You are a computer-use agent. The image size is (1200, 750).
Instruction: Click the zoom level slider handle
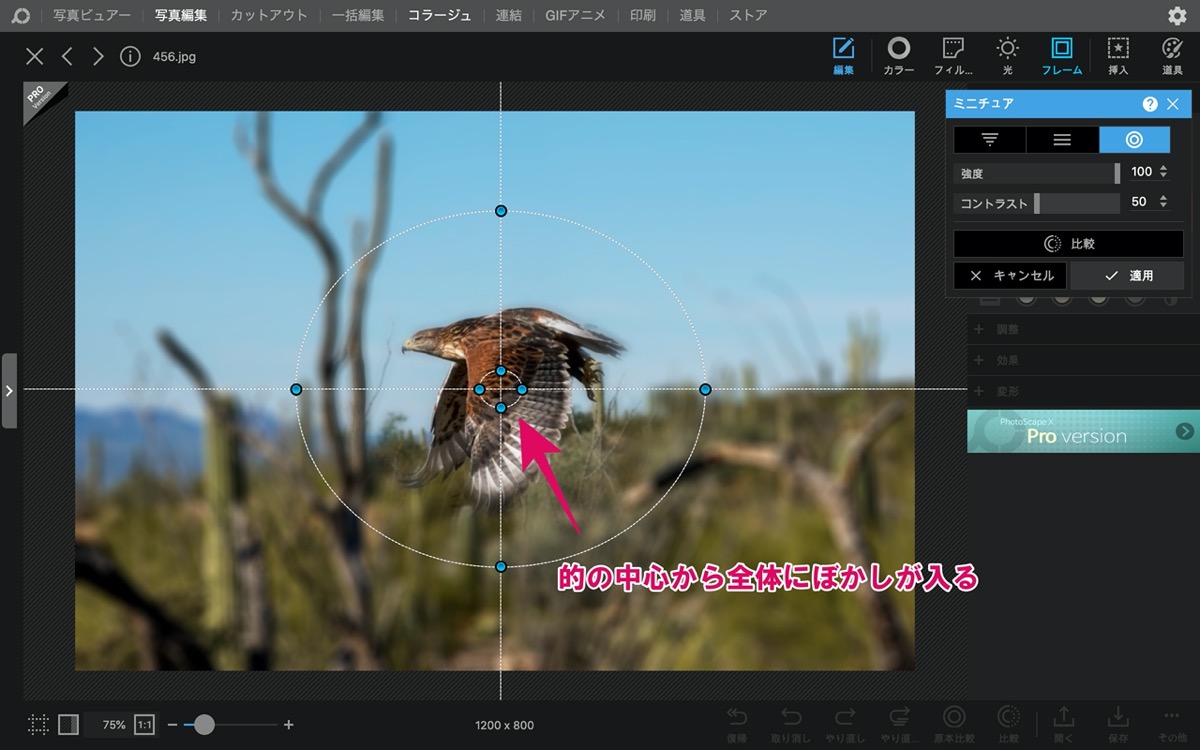(x=204, y=724)
